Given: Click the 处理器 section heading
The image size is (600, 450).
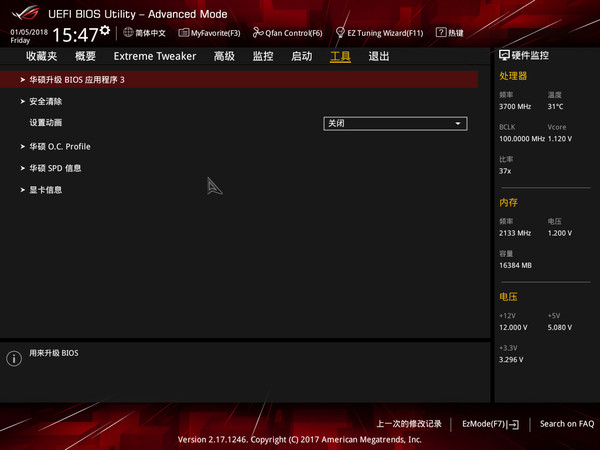Looking at the screenshot, I should click(x=513, y=76).
